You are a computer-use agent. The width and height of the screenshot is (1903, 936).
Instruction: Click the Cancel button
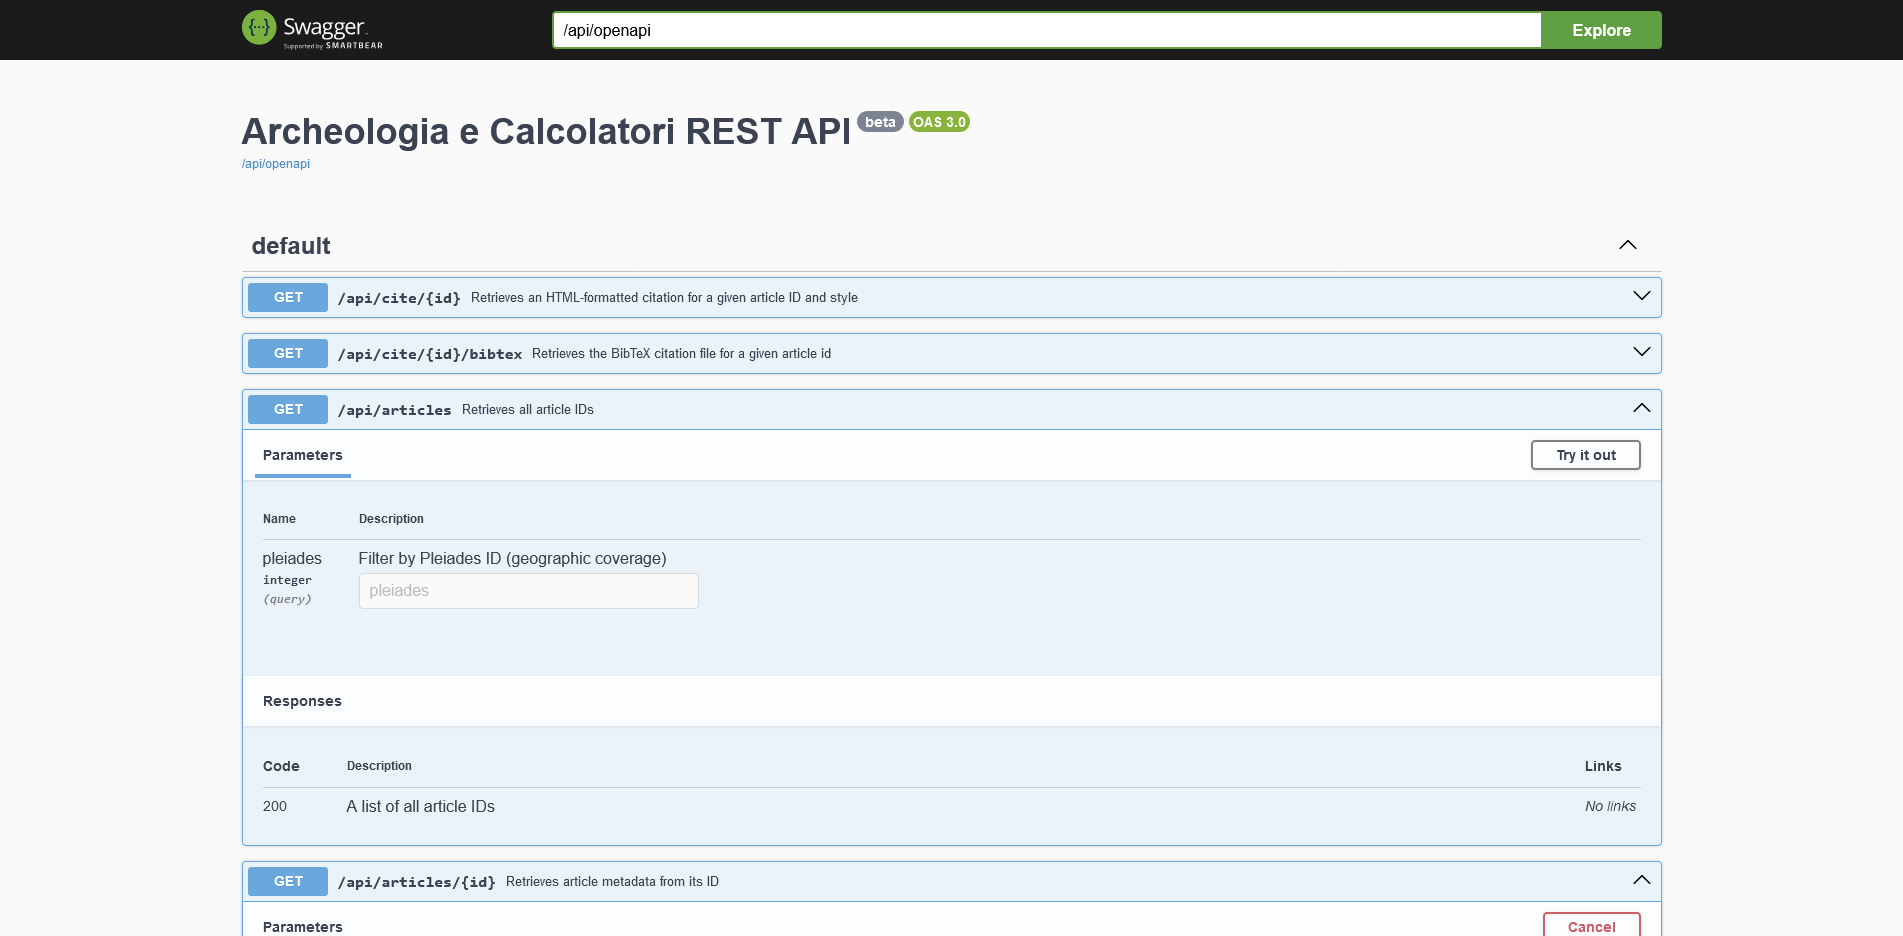(x=1591, y=926)
